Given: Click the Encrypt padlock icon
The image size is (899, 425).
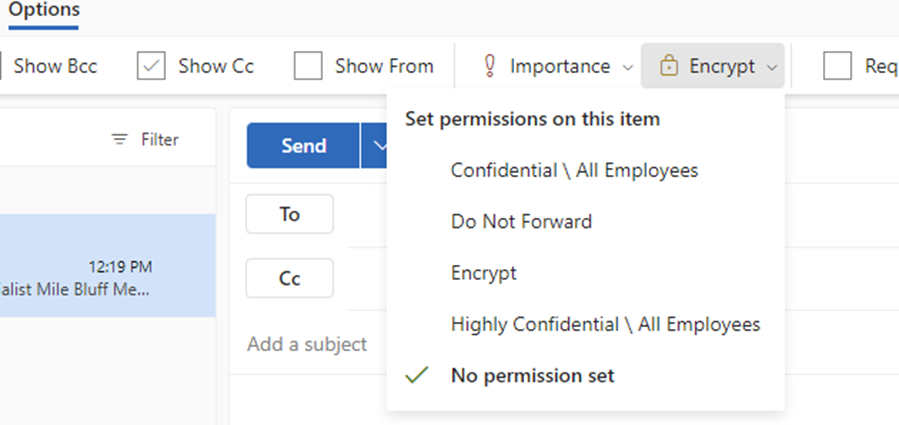Looking at the screenshot, I should coord(668,67).
